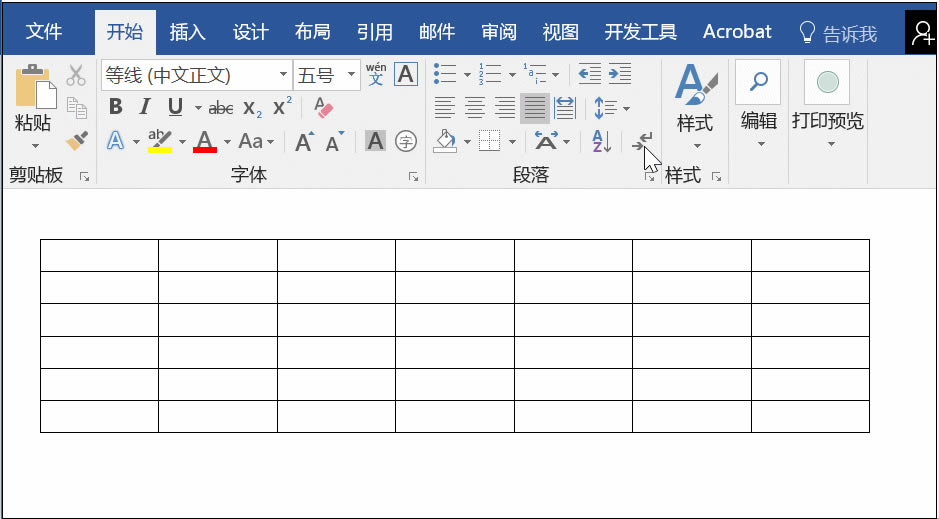The image size is (939, 519).
Task: Toggle superscript formatting
Action: 282,107
